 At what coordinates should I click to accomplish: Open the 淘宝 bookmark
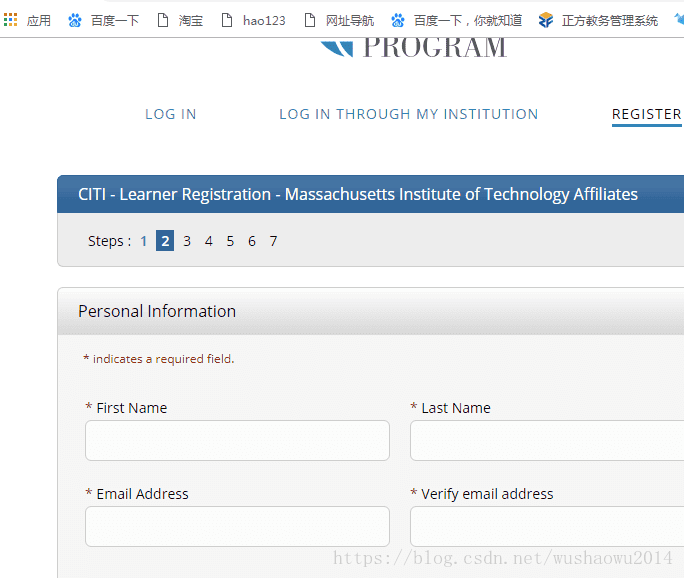pyautogui.click(x=180, y=20)
